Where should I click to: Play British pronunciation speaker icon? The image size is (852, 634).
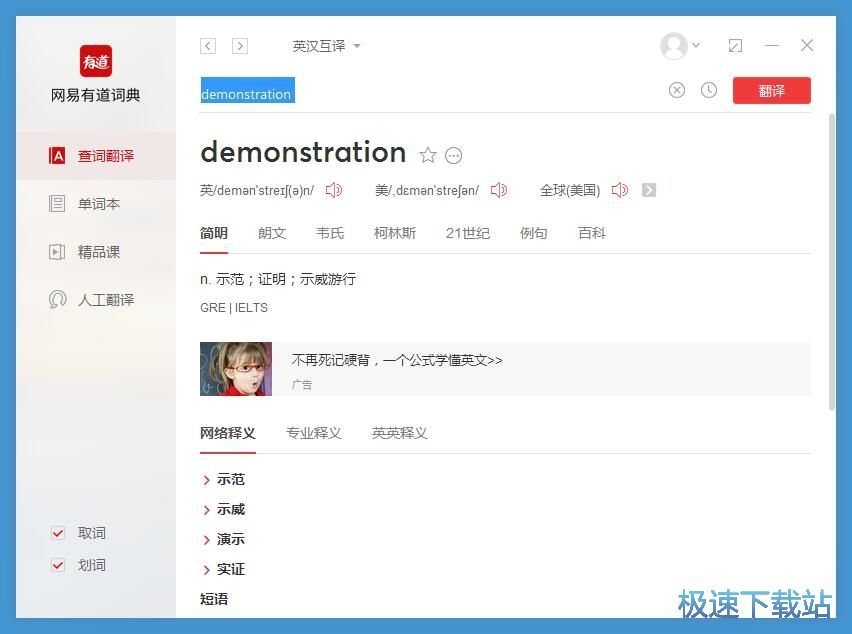pyautogui.click(x=334, y=190)
